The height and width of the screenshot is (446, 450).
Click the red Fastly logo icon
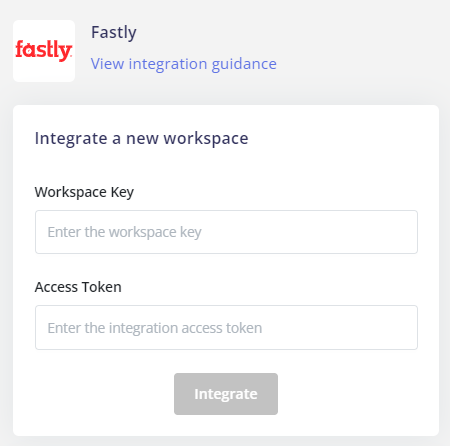44,51
